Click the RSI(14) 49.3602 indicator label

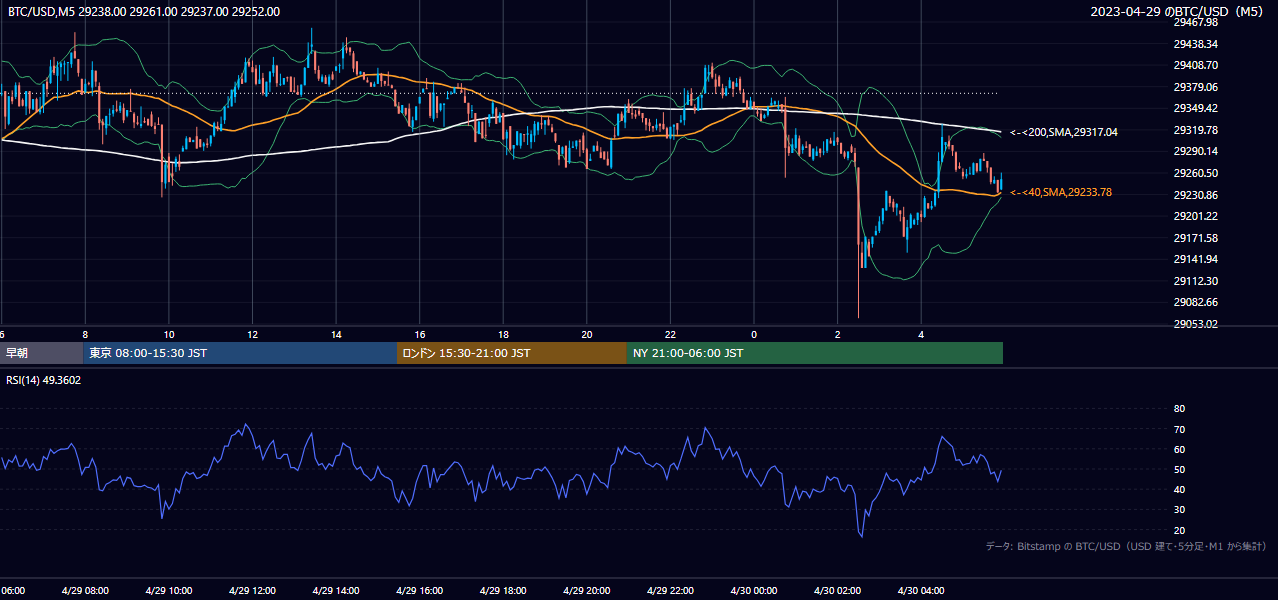44,380
